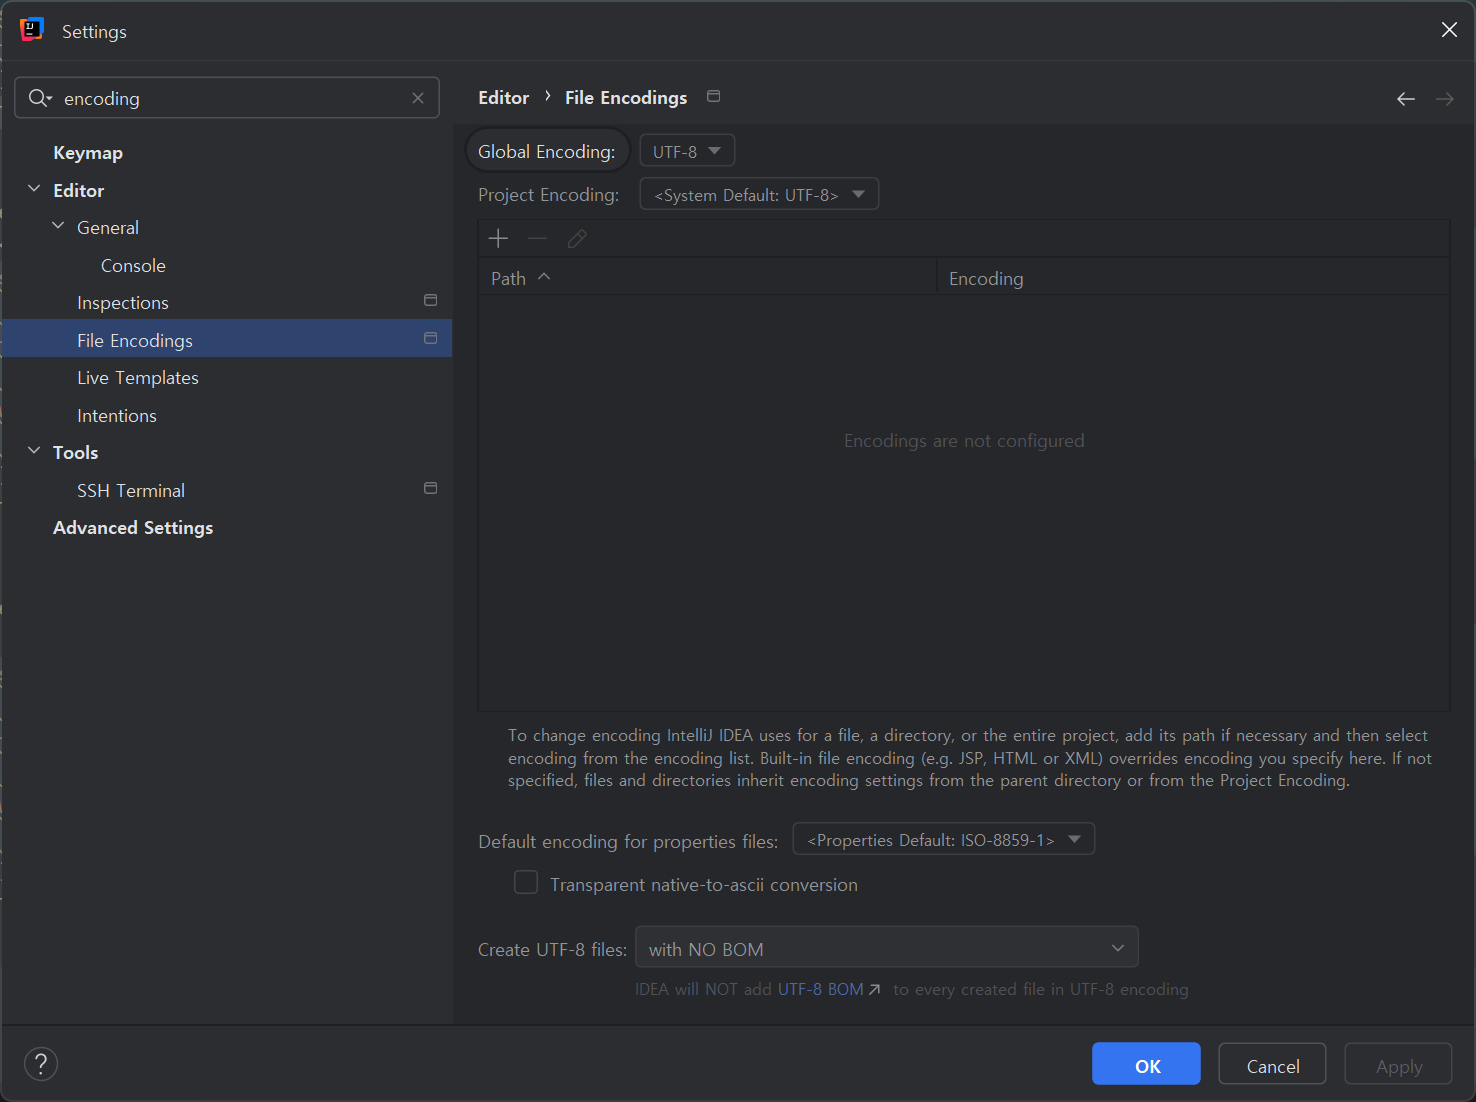Screen dimensions: 1476x1102
Task: Click the Cancel button
Action: 1273,1064
